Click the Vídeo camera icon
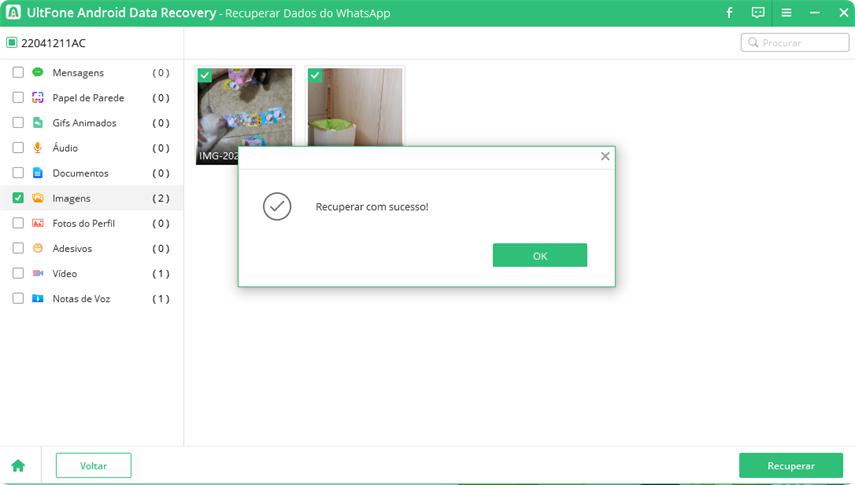The height and width of the screenshot is (485, 855). pyautogui.click(x=38, y=273)
